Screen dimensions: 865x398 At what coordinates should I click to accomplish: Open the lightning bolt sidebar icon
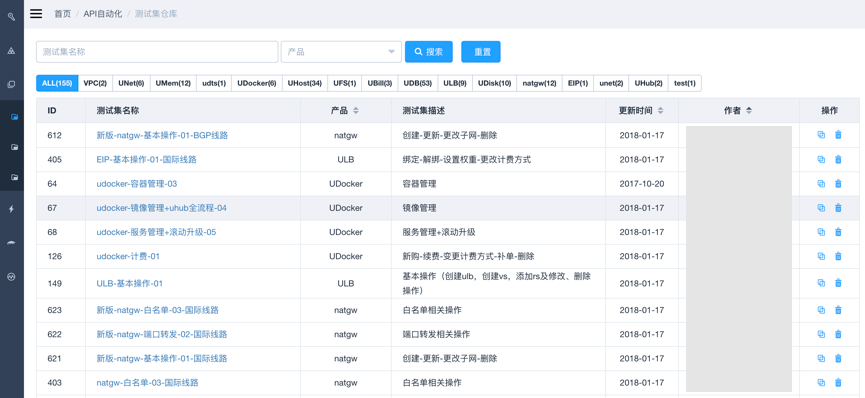click(x=11, y=209)
